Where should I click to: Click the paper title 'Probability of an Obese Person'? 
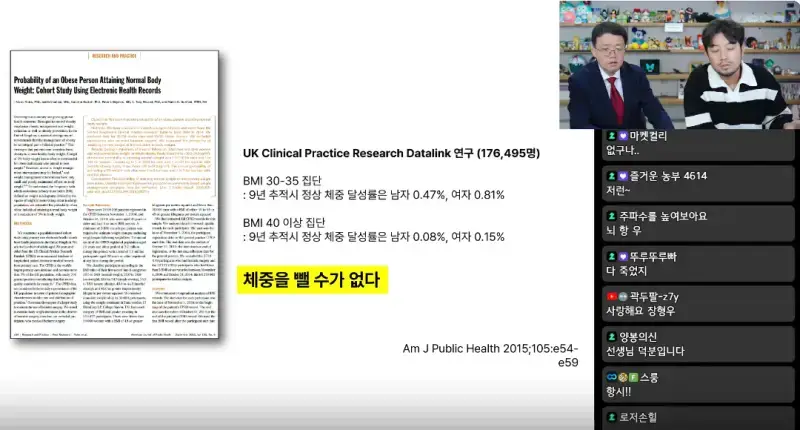(x=87, y=85)
